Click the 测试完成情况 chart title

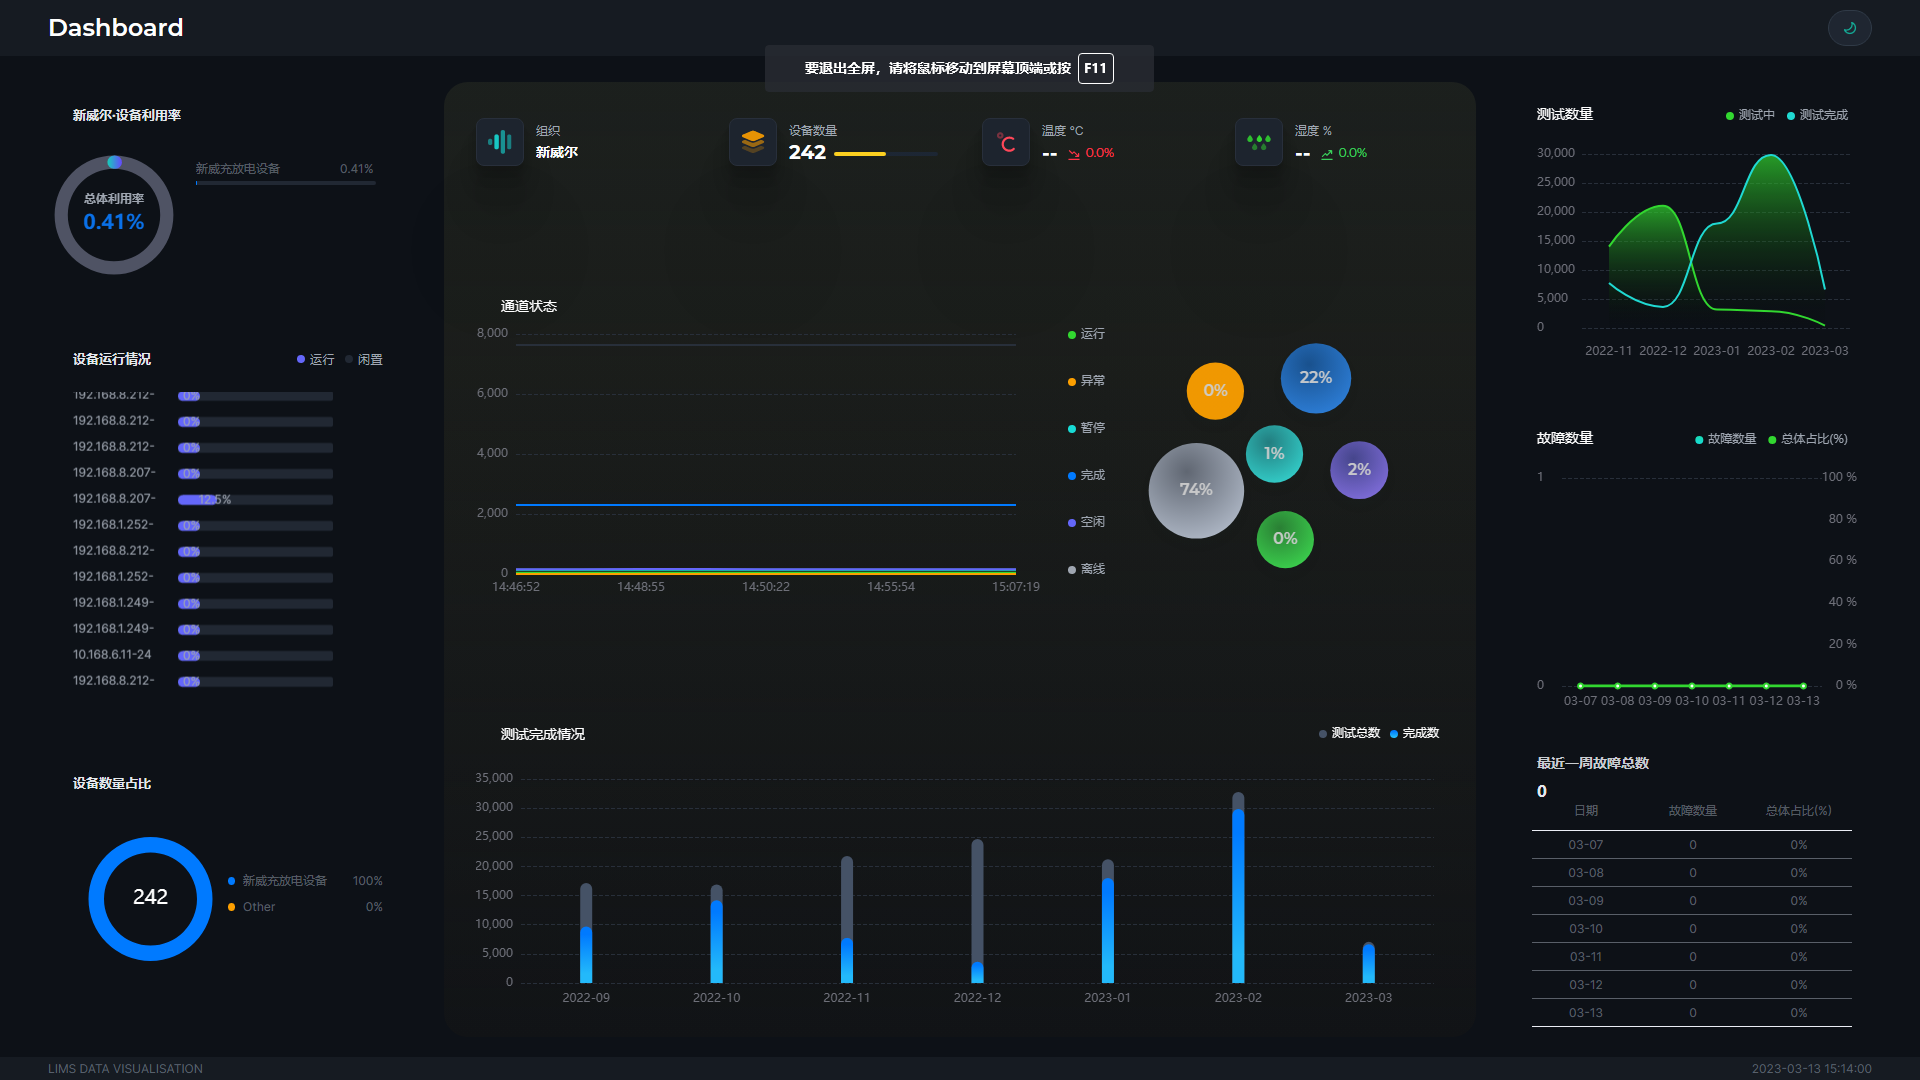(542, 735)
